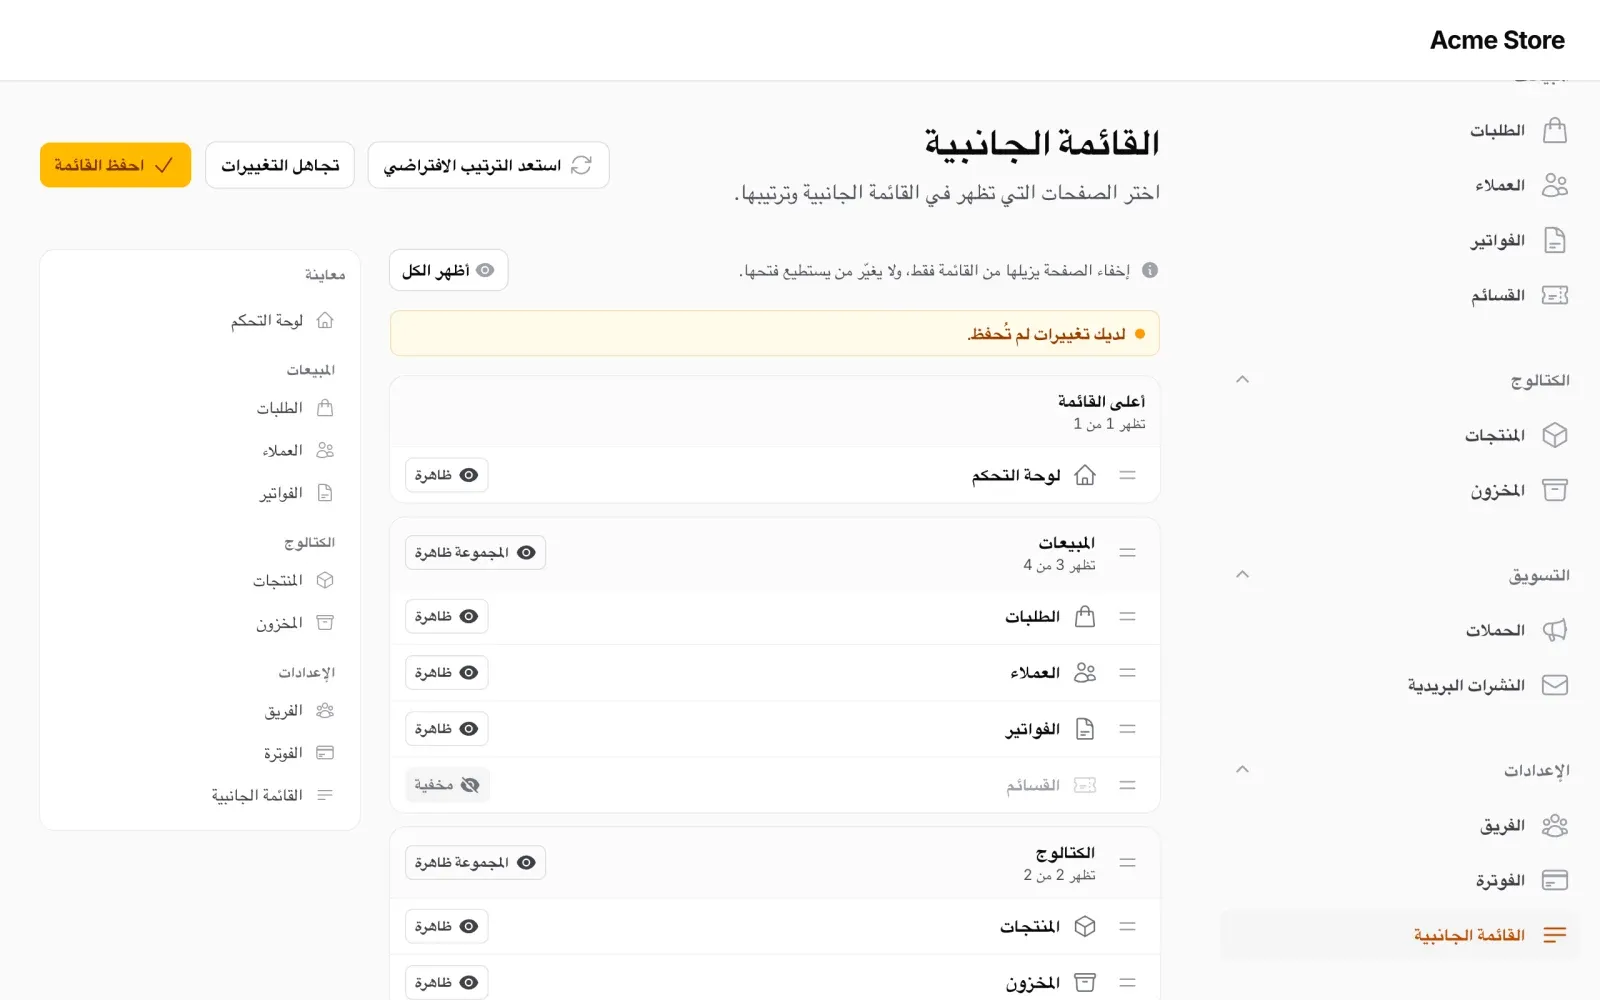This screenshot has width=1600, height=1000.
Task: Click the drag handle of العملاء row
Action: pos(1127,673)
